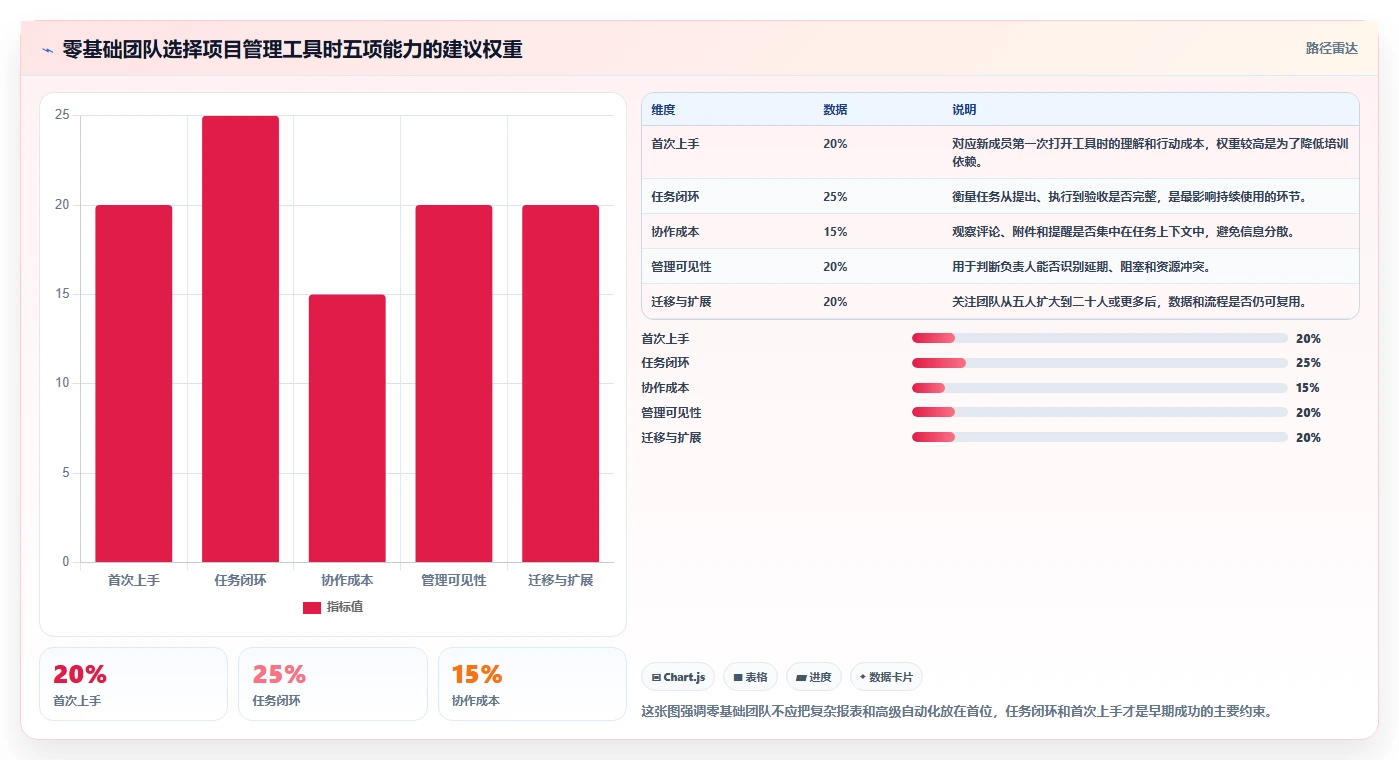Click the 25% value beside the 任务闭环 progress bar

1308,363
